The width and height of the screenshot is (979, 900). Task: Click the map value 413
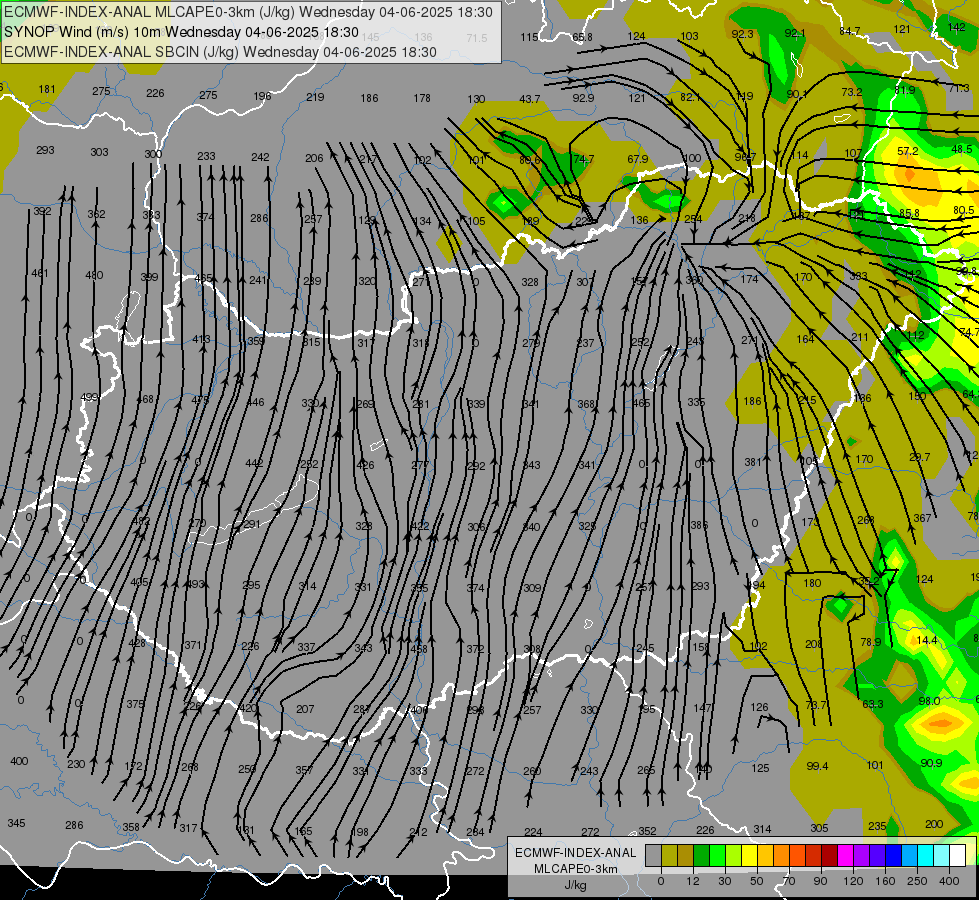pos(202,339)
